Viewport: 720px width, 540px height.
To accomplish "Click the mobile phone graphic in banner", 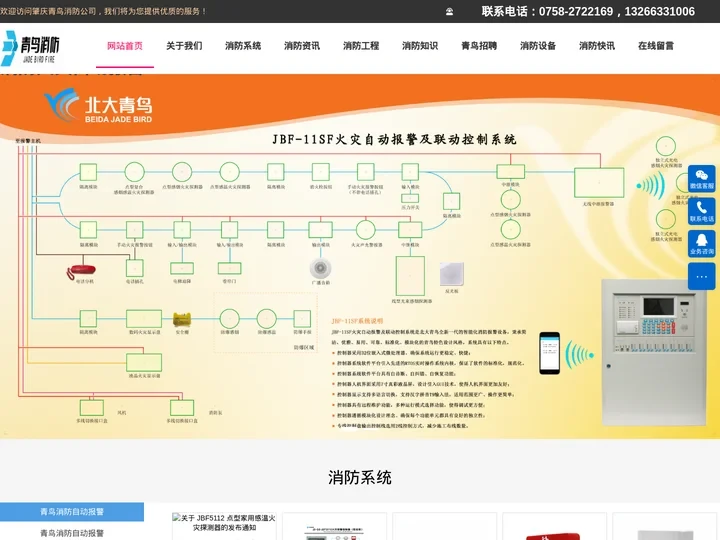I will pyautogui.click(x=549, y=353).
